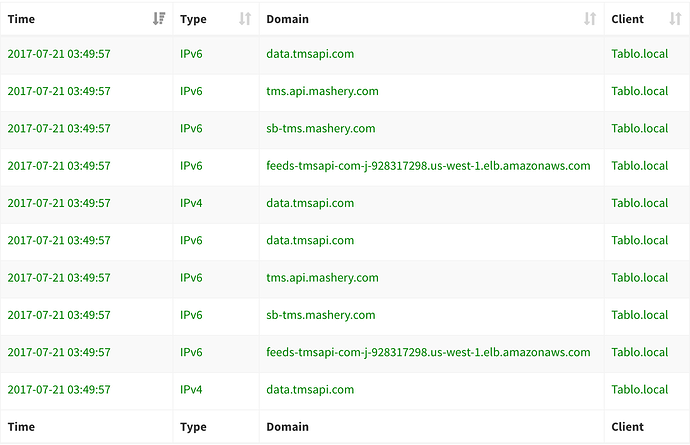The width and height of the screenshot is (690, 445).
Task: Select the Domain column header label
Action: (x=287, y=19)
